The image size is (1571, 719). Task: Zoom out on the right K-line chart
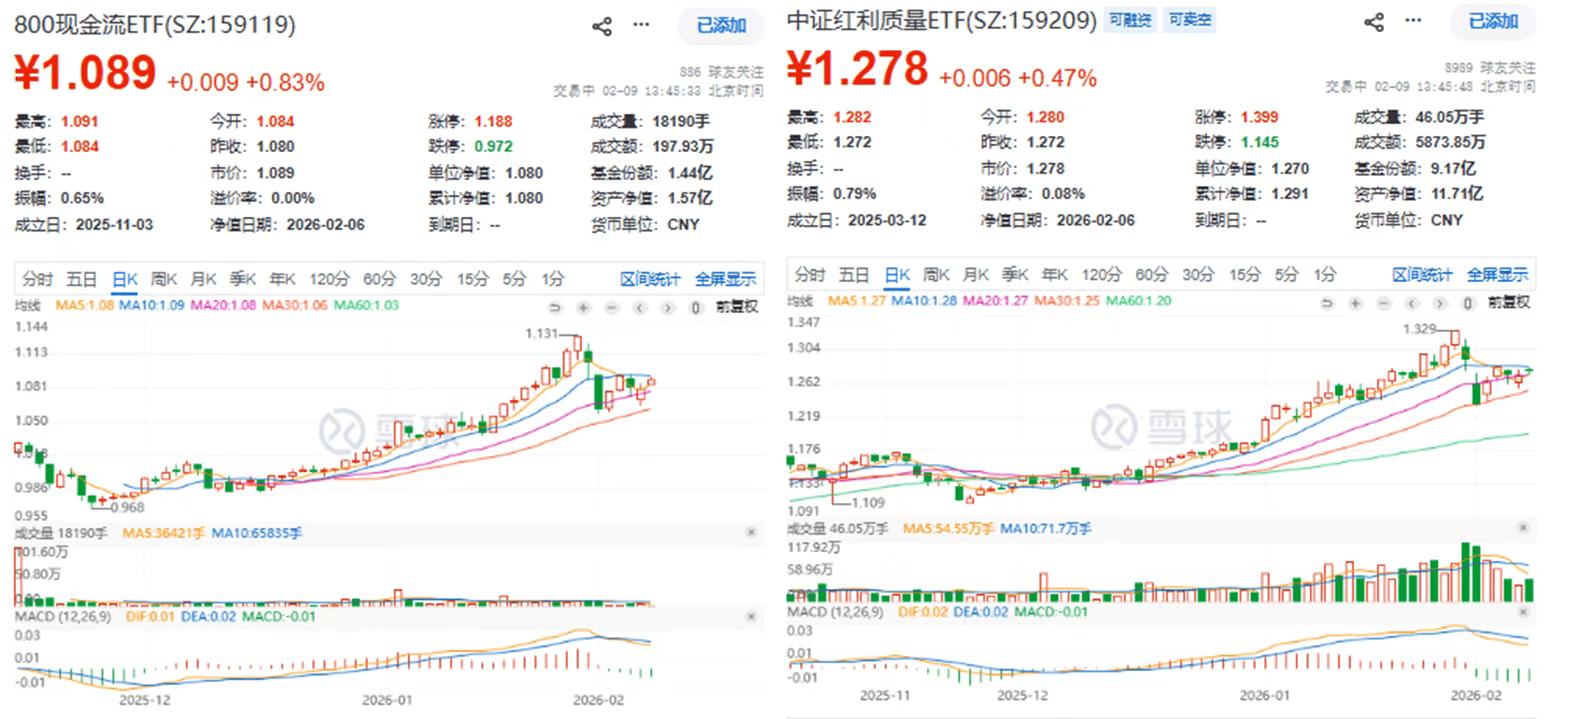pos(1383,302)
